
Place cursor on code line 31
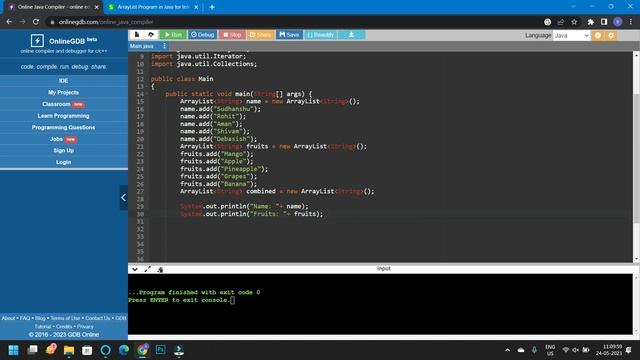coord(390,222)
